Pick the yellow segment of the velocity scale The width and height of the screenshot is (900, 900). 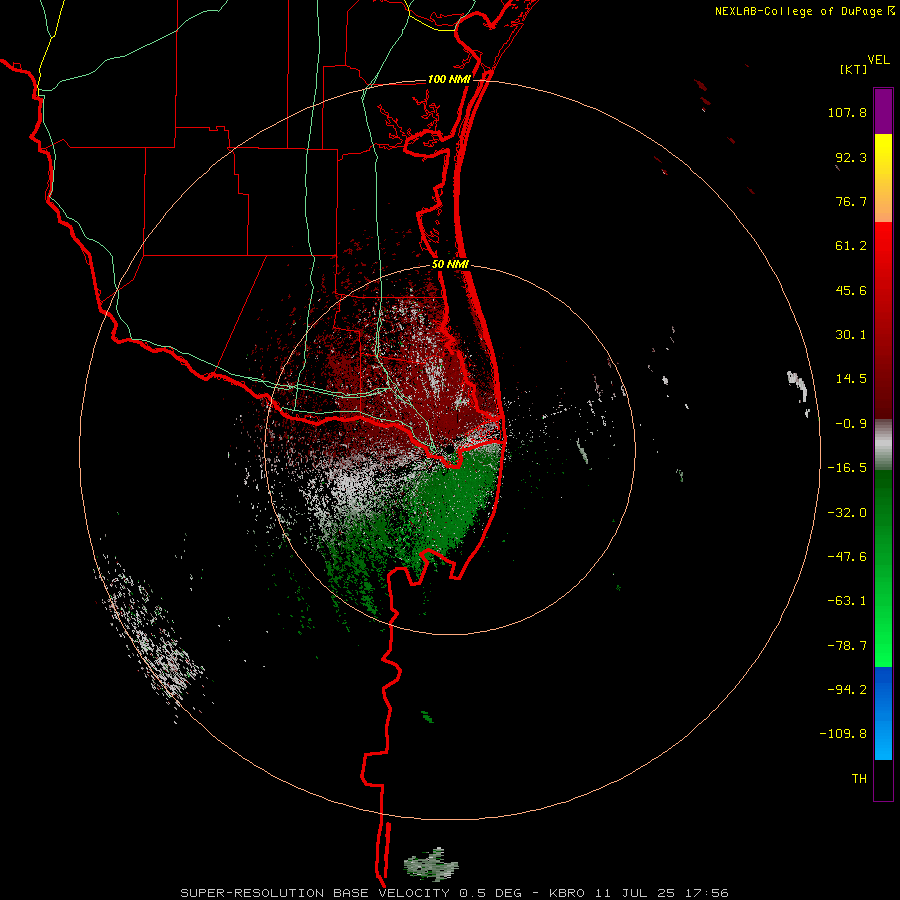pyautogui.click(x=883, y=155)
